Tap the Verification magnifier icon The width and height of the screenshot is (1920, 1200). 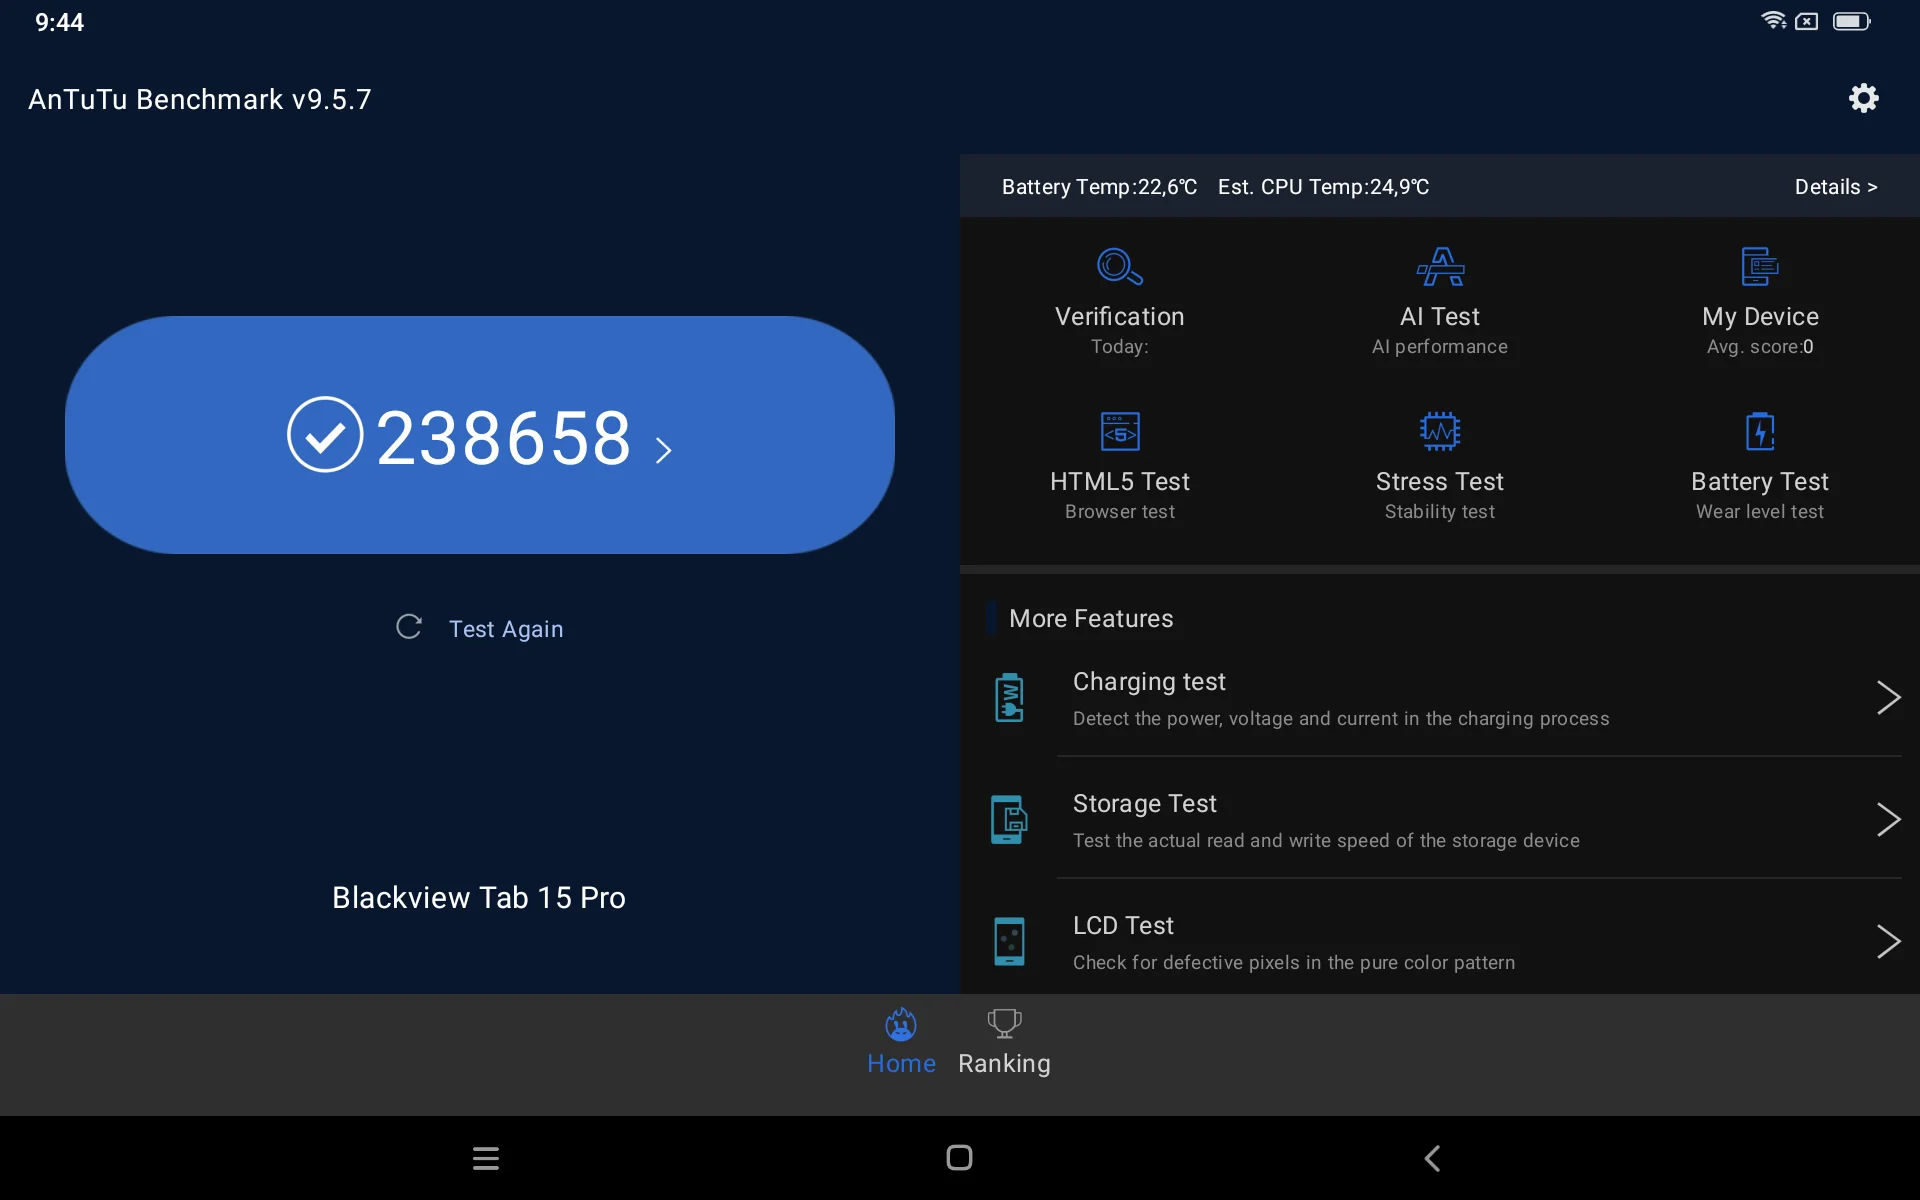[x=1119, y=267]
